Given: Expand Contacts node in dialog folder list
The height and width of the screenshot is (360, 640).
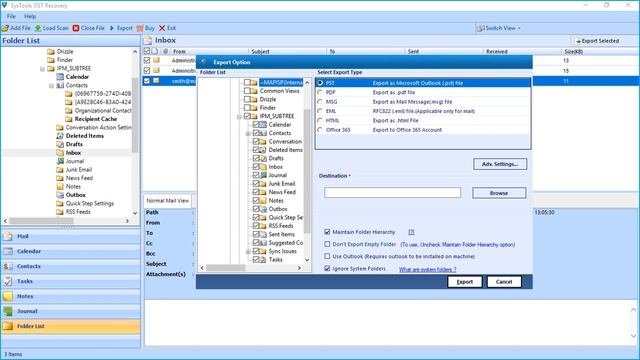Looking at the screenshot, I should (x=248, y=133).
